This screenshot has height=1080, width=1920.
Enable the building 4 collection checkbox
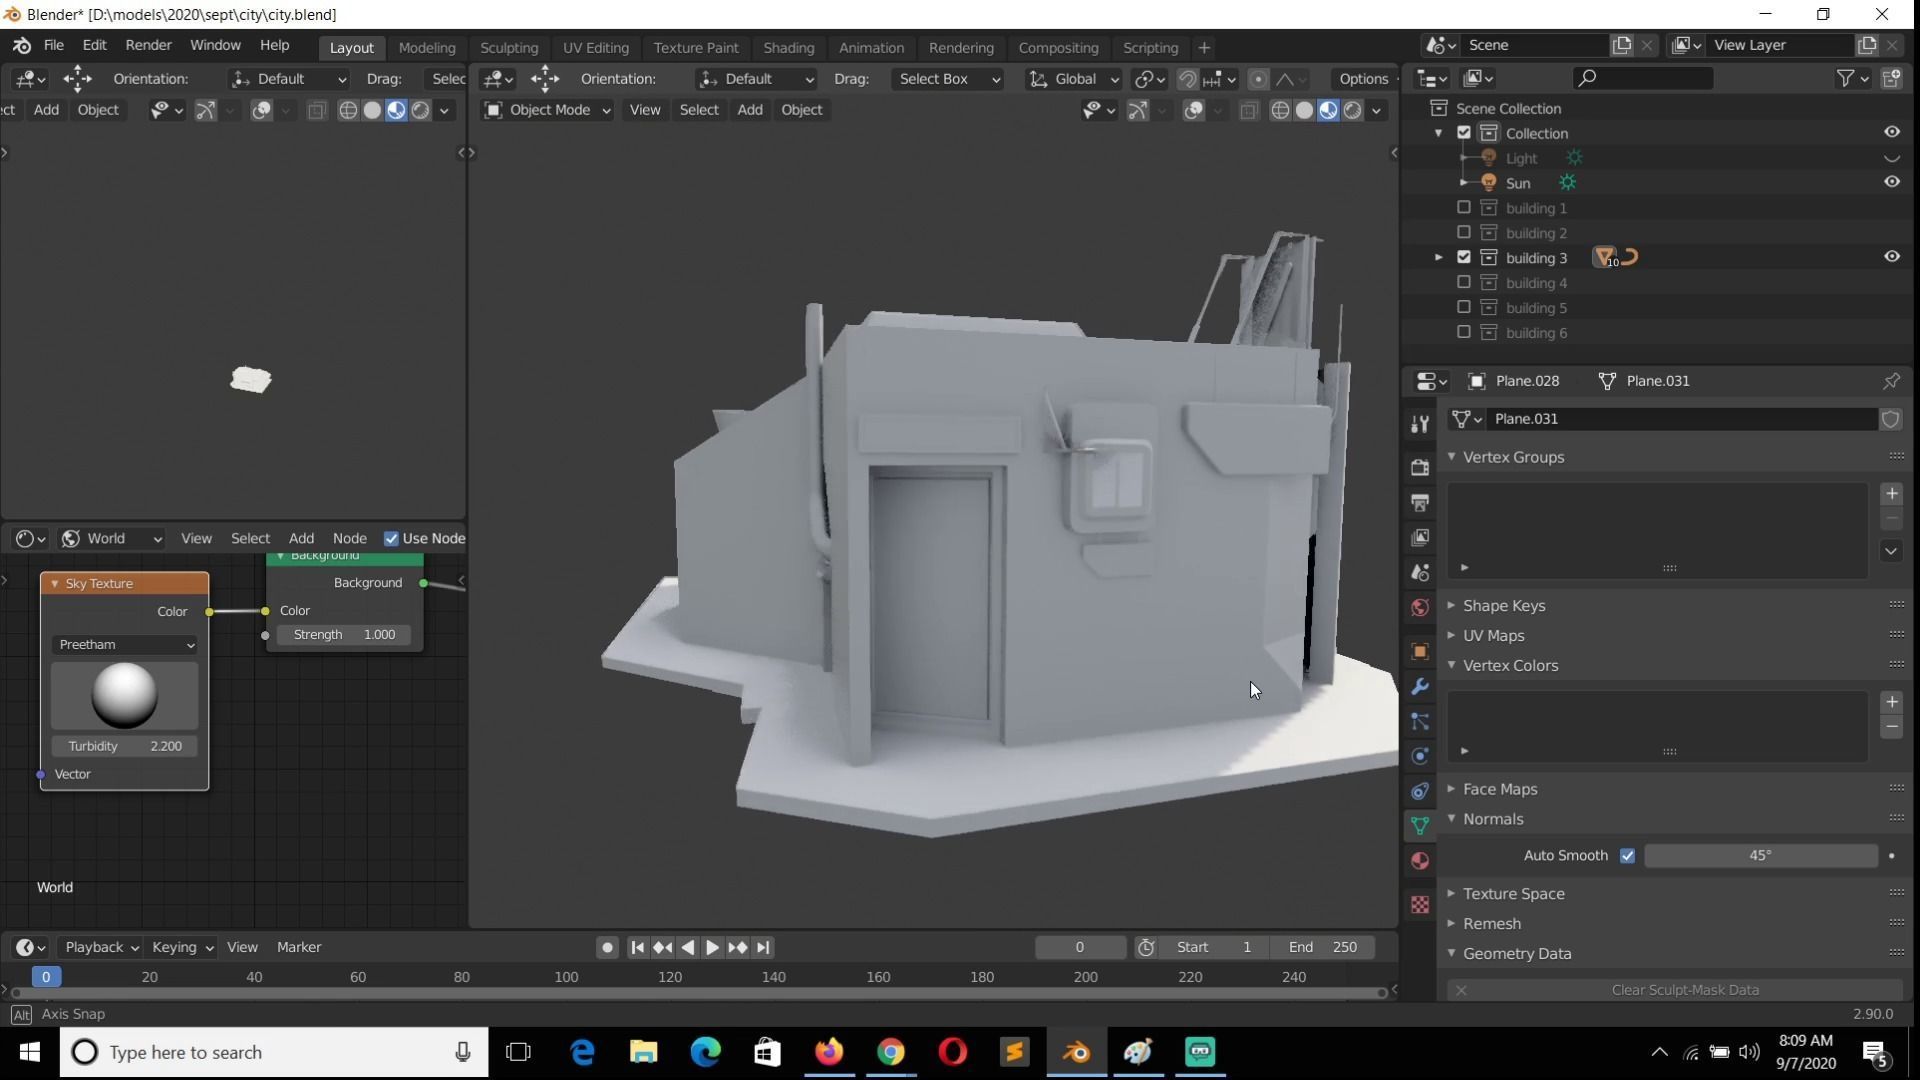click(x=1464, y=282)
